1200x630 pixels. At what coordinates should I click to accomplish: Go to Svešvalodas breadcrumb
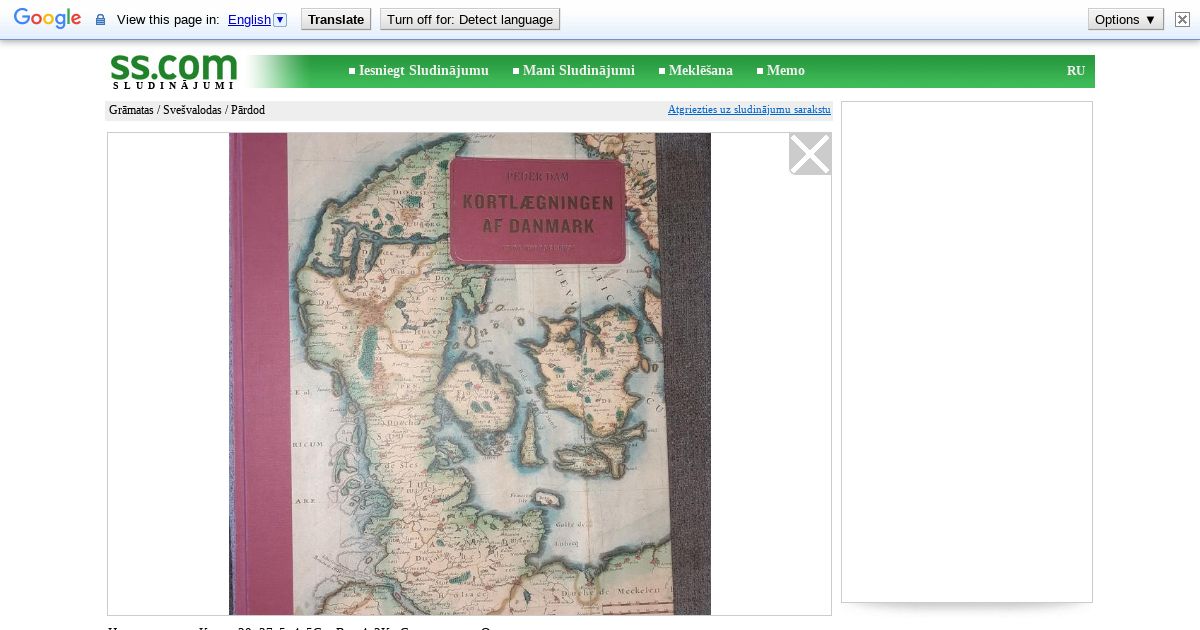[x=192, y=110]
